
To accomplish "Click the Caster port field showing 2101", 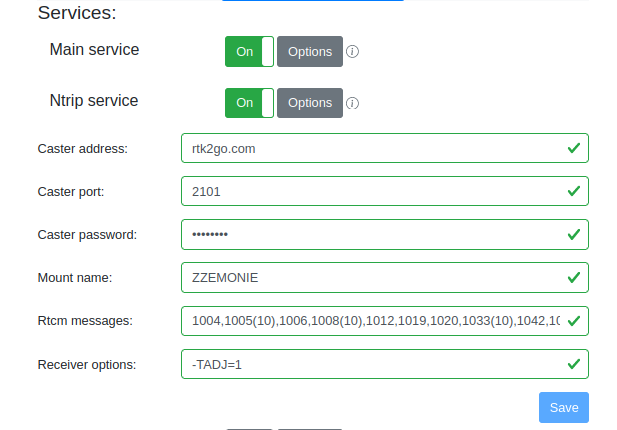I will click(385, 191).
